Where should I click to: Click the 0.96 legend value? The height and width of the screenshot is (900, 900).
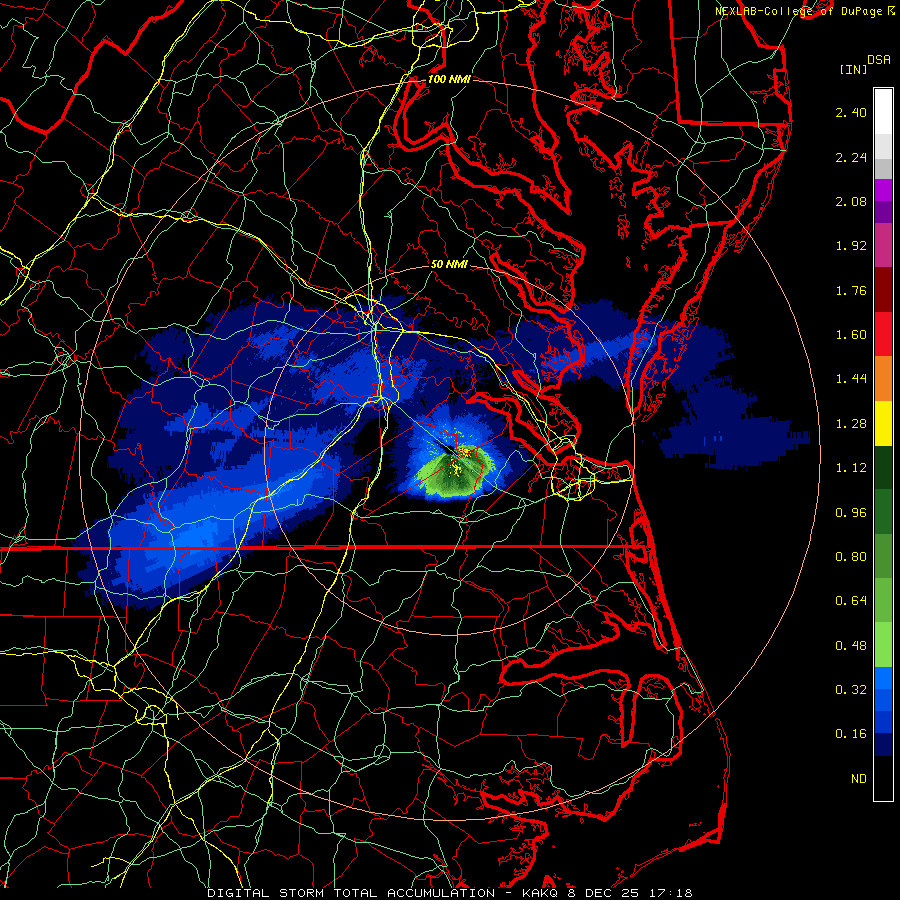[851, 513]
